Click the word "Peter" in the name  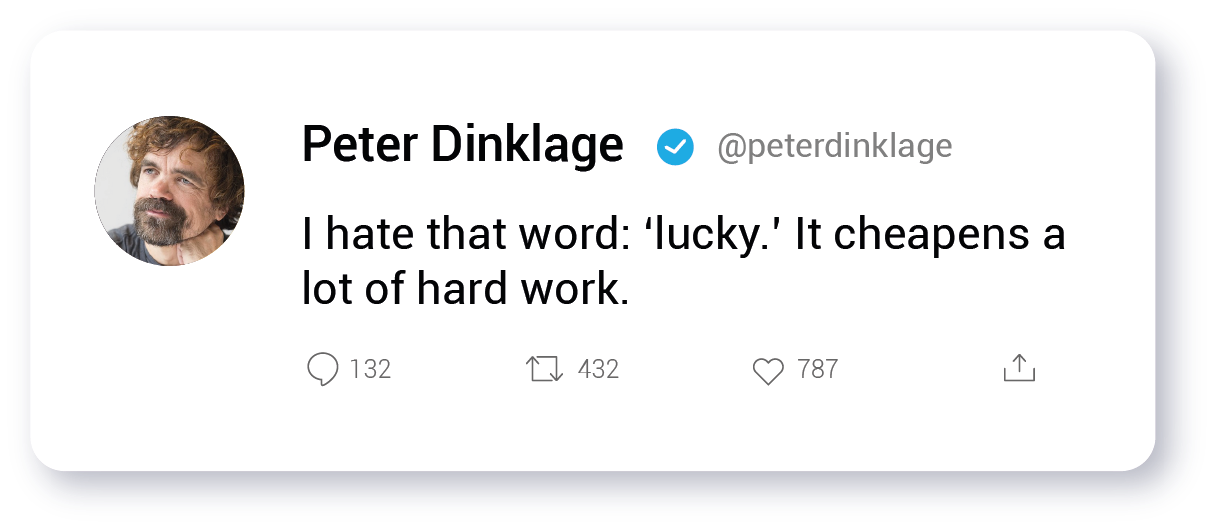[x=359, y=146]
